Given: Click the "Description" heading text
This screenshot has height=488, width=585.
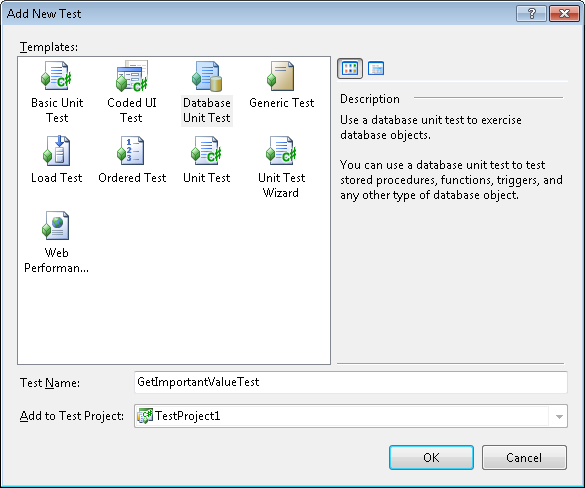Looking at the screenshot, I should (370, 99).
